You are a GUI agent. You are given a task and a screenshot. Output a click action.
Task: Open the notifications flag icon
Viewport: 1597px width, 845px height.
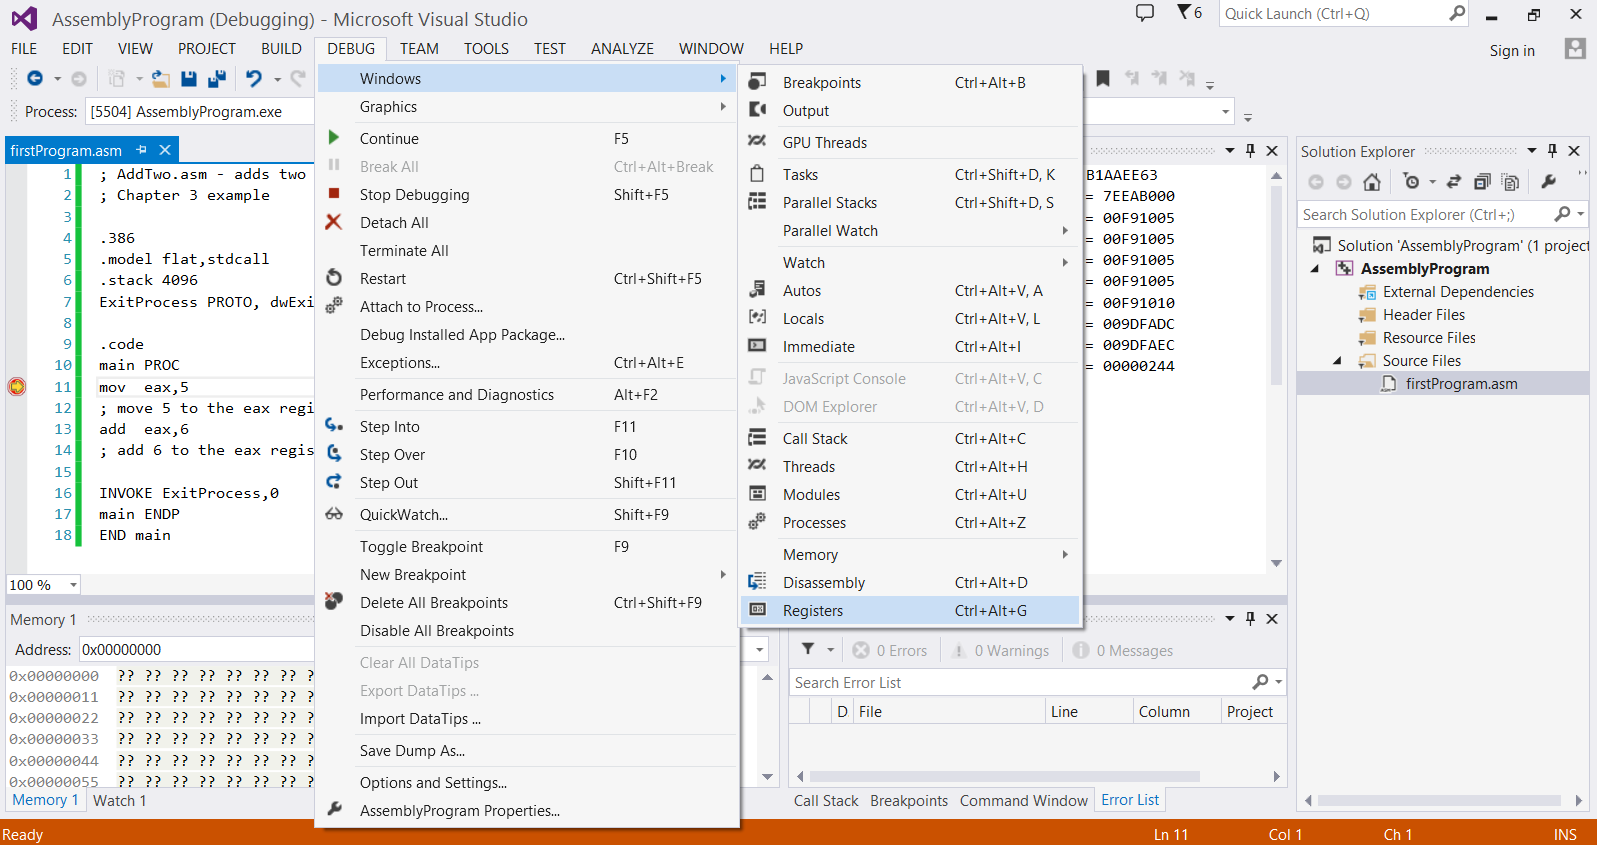[1184, 12]
